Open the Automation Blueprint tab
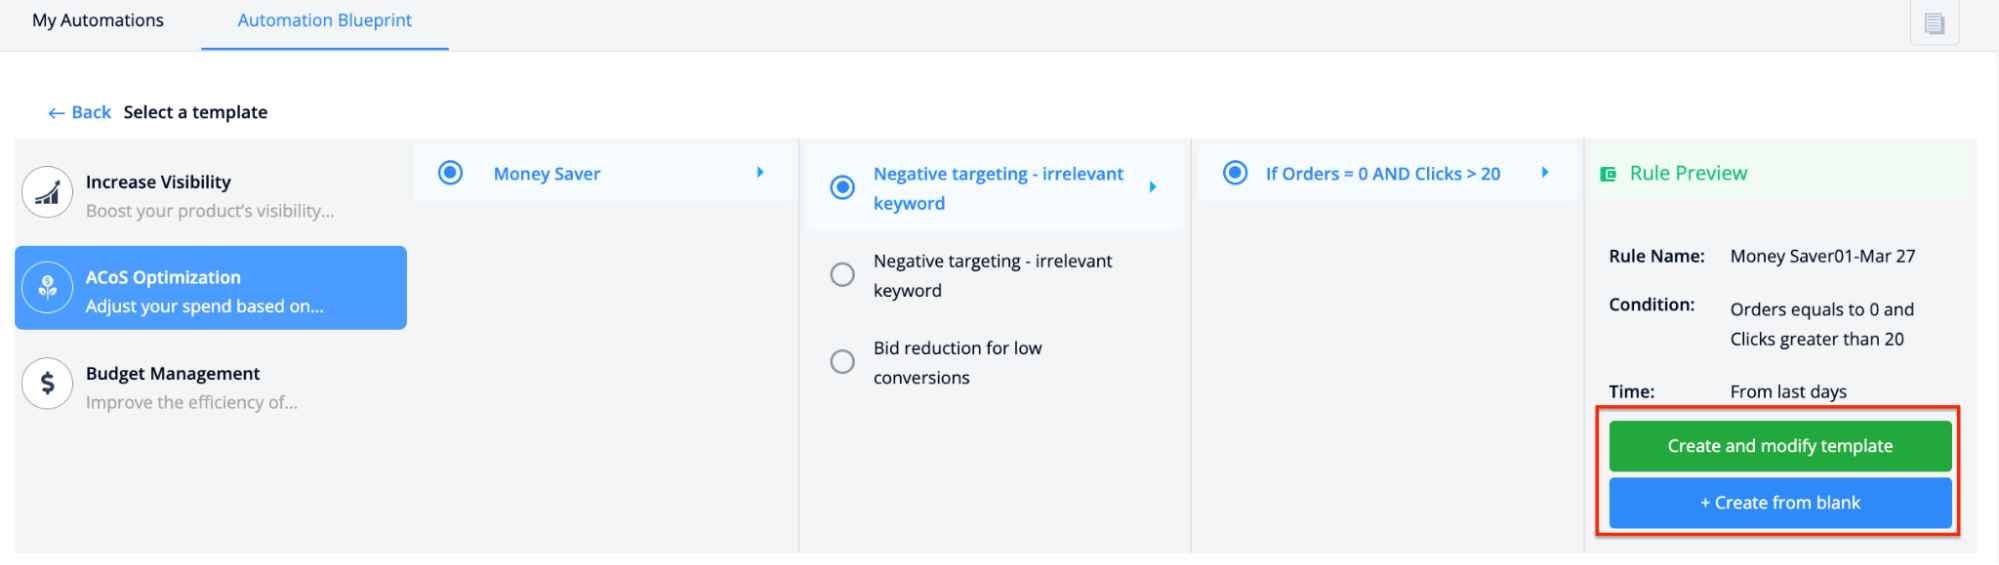1999x565 pixels. coord(325,20)
